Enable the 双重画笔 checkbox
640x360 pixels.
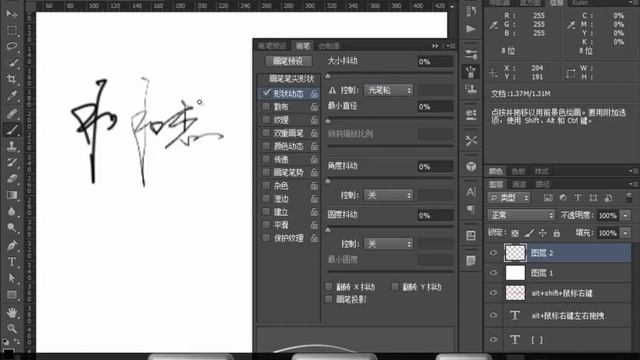[267, 133]
